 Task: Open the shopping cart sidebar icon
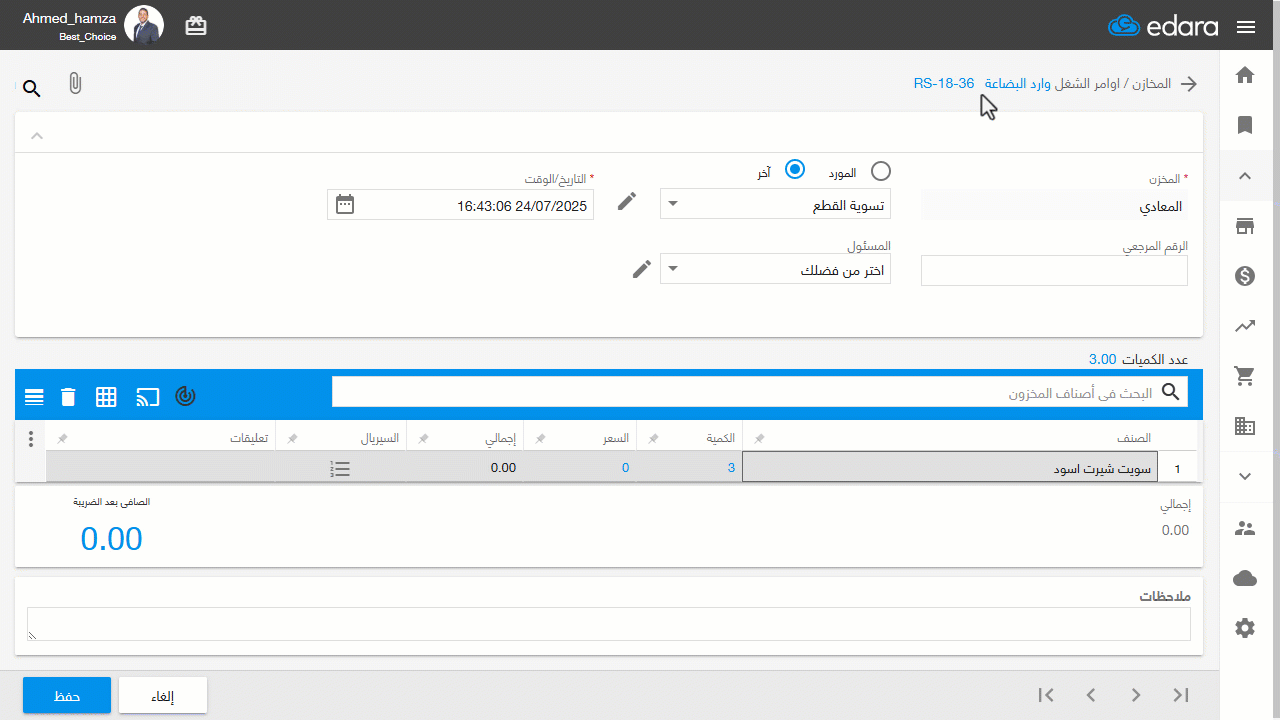(1245, 376)
